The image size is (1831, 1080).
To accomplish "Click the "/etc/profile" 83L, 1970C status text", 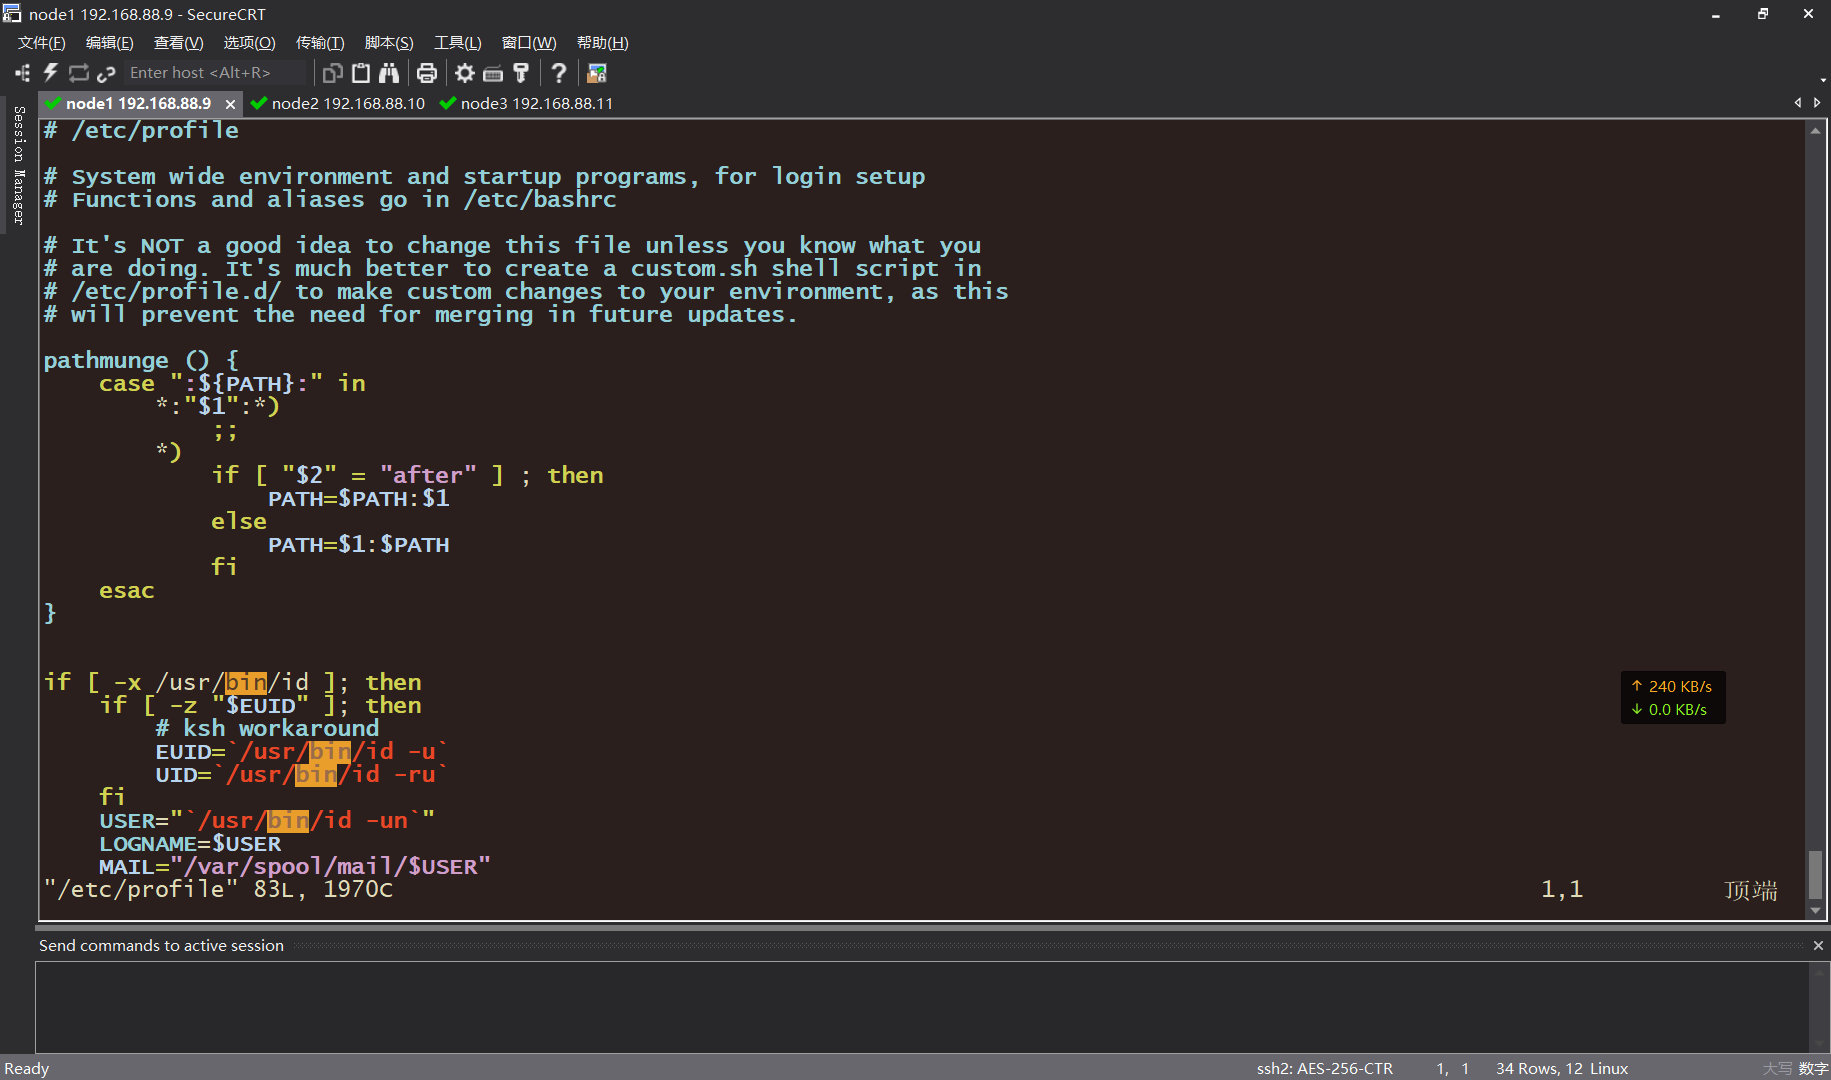I will coord(218,889).
